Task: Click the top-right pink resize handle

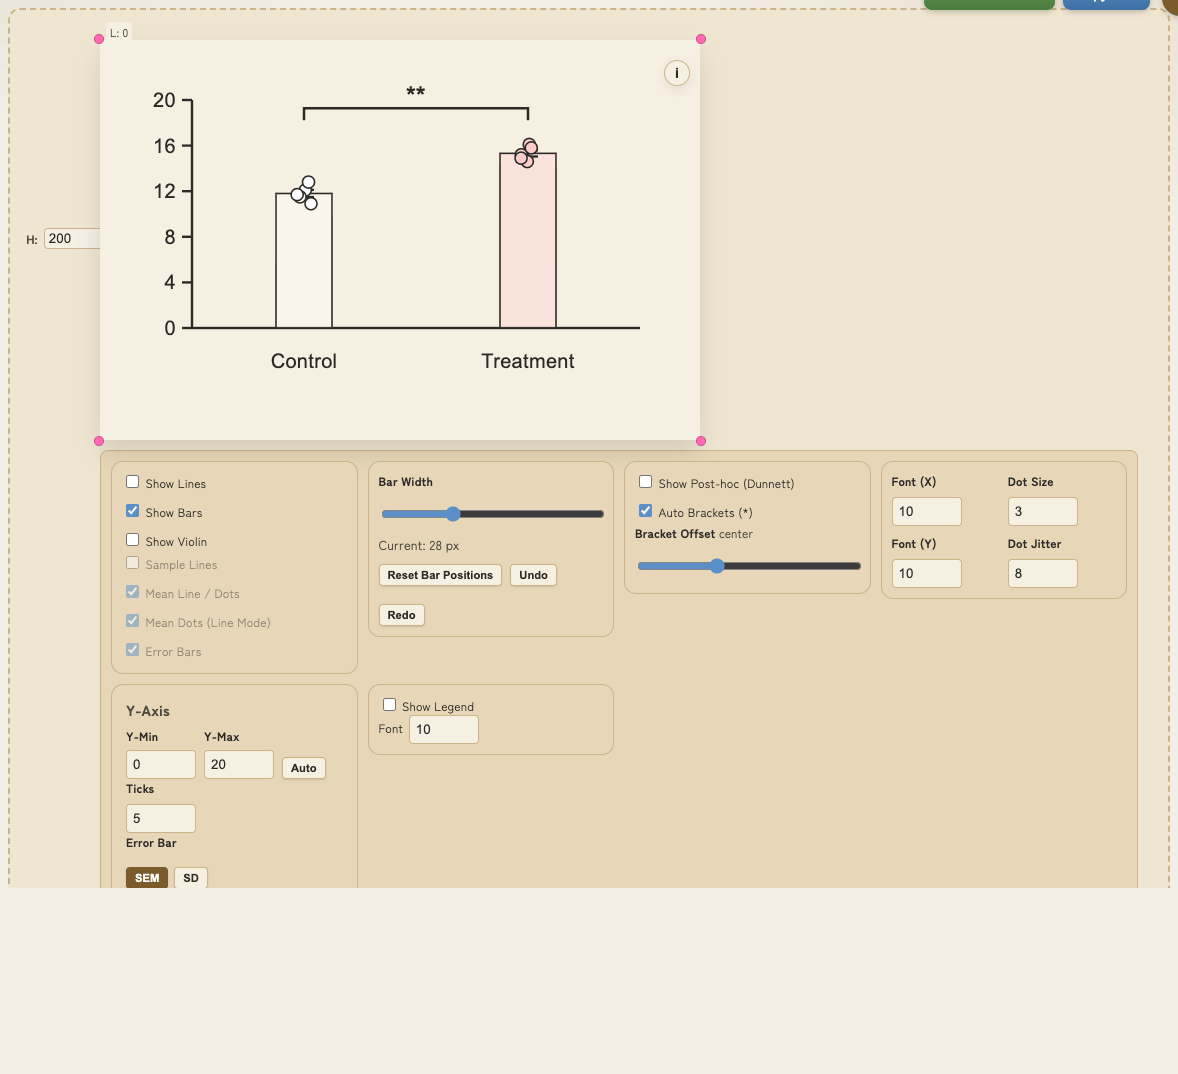Action: pyautogui.click(x=701, y=39)
